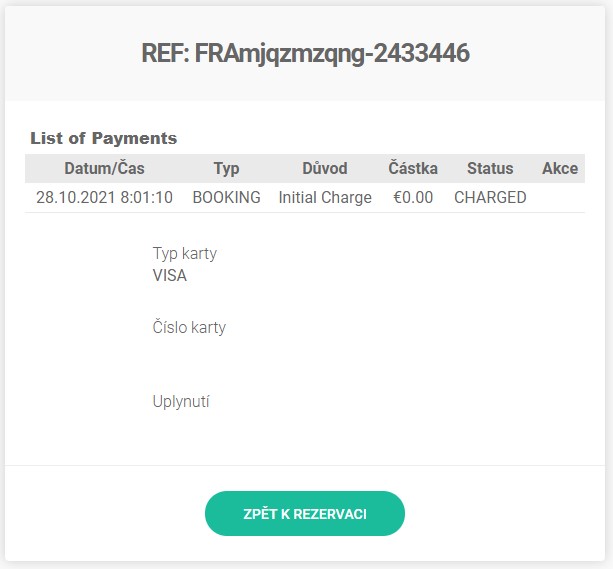The image size is (613, 569).
Task: Select the CHARGED status cell
Action: pyautogui.click(x=490, y=197)
